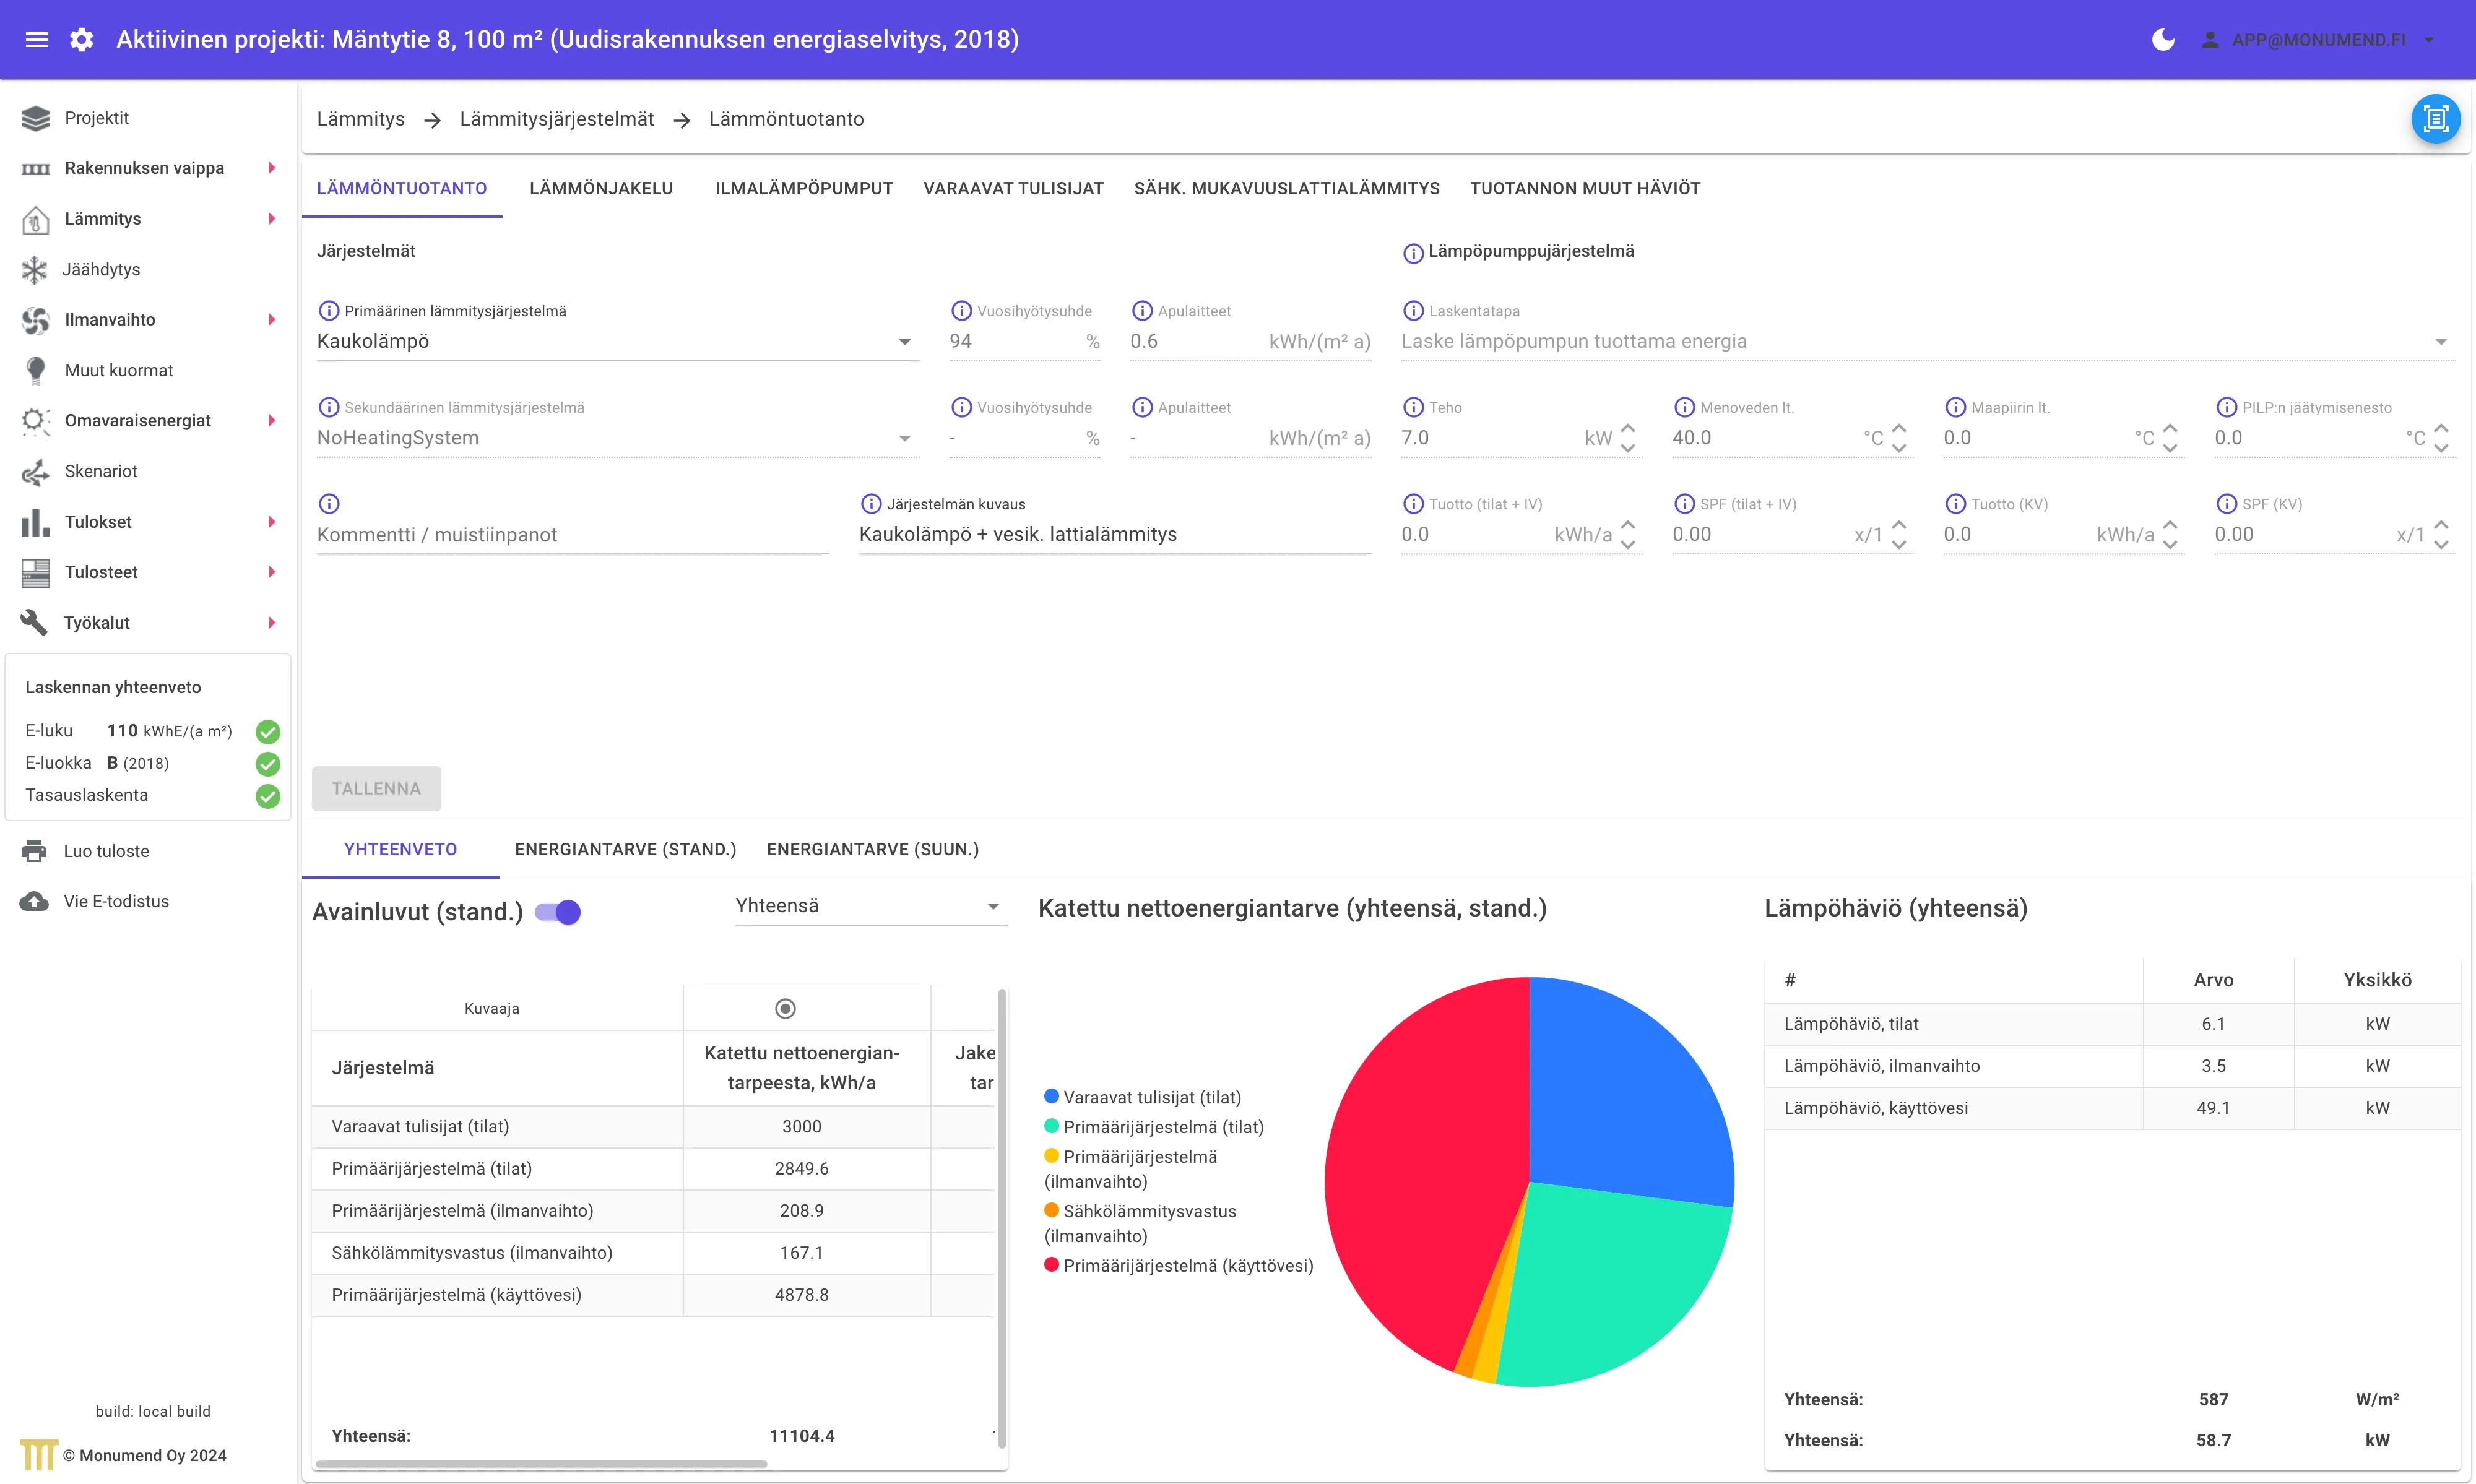Click info icon for Sekundäärinen lämmitysjärjestelmä
The height and width of the screenshot is (1484, 2476).
point(328,407)
